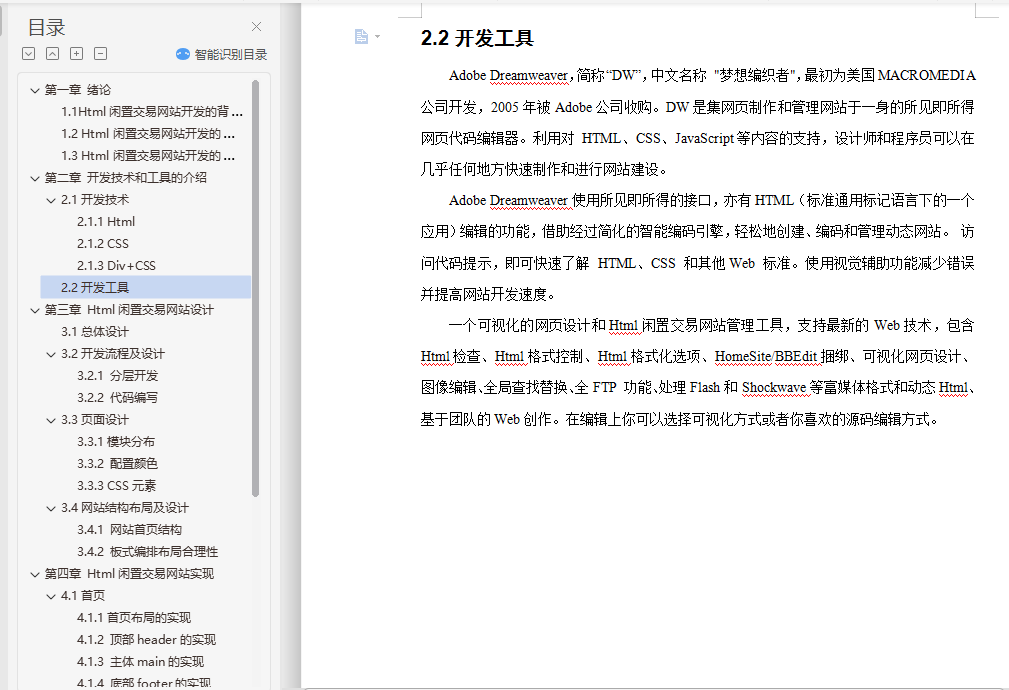This screenshot has width=1009, height=690.
Task: Collapse 第三章 Html闲置交易网站设计 chevron
Action: 35,310
